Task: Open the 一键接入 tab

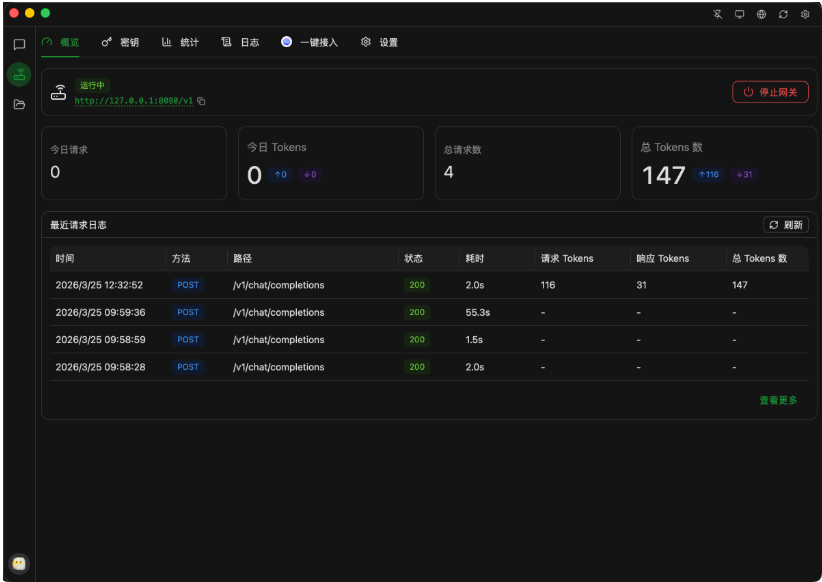Action: tap(309, 42)
